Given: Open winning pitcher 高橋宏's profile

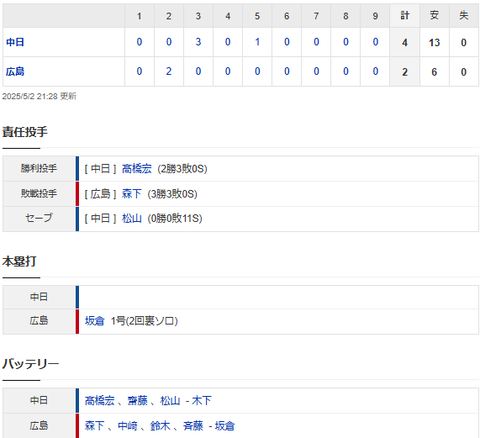Looking at the screenshot, I should point(137,169).
